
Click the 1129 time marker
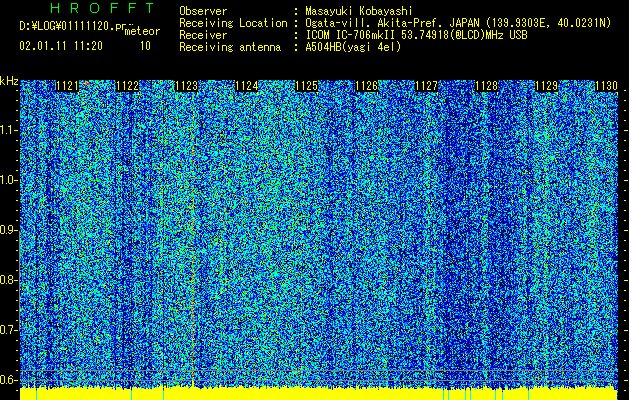point(547,86)
